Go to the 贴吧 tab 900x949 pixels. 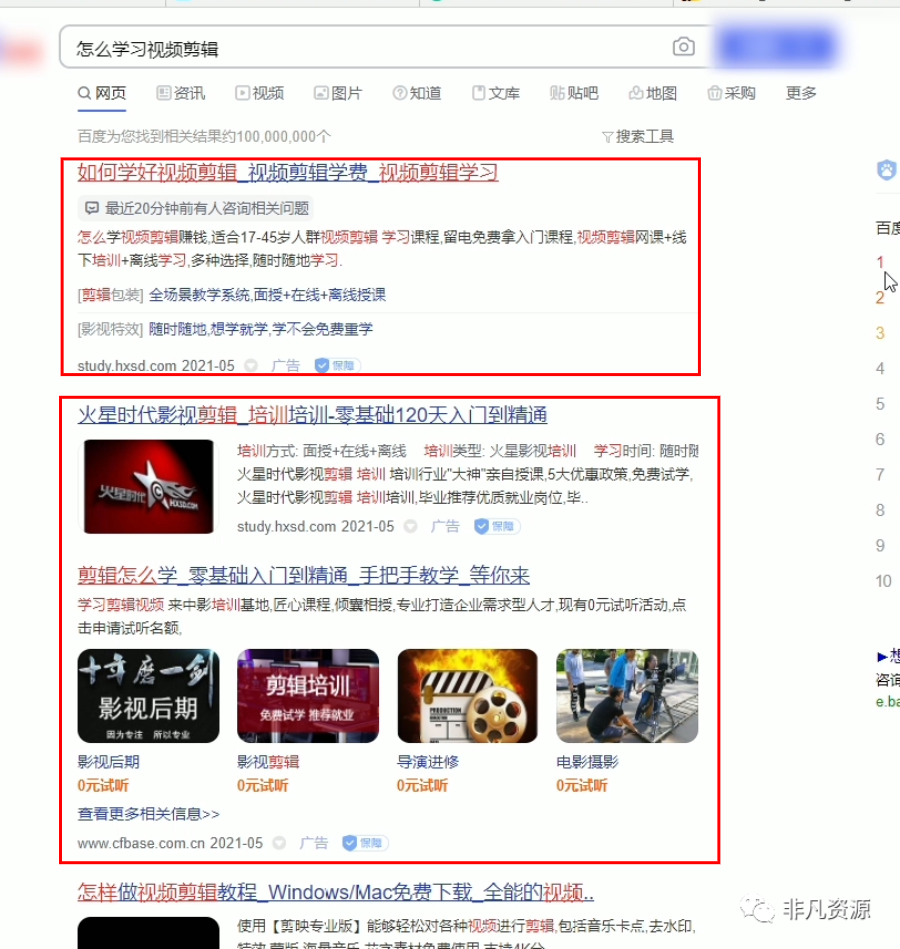tap(574, 93)
